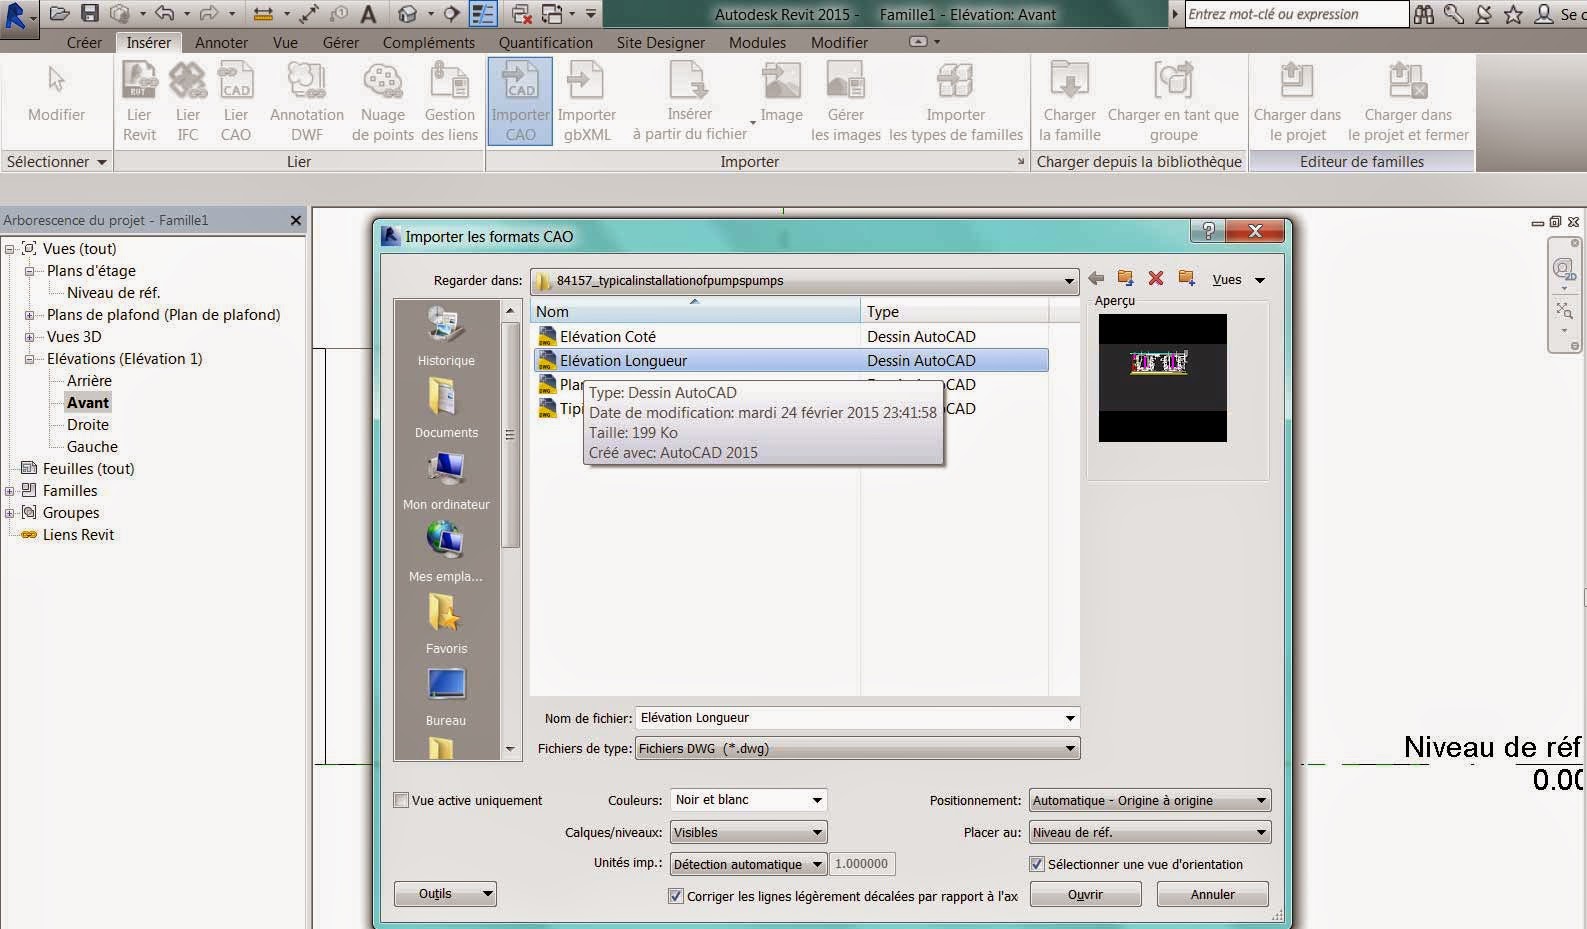Select the Elévation Coté file
The width and height of the screenshot is (1587, 929).
tap(607, 337)
